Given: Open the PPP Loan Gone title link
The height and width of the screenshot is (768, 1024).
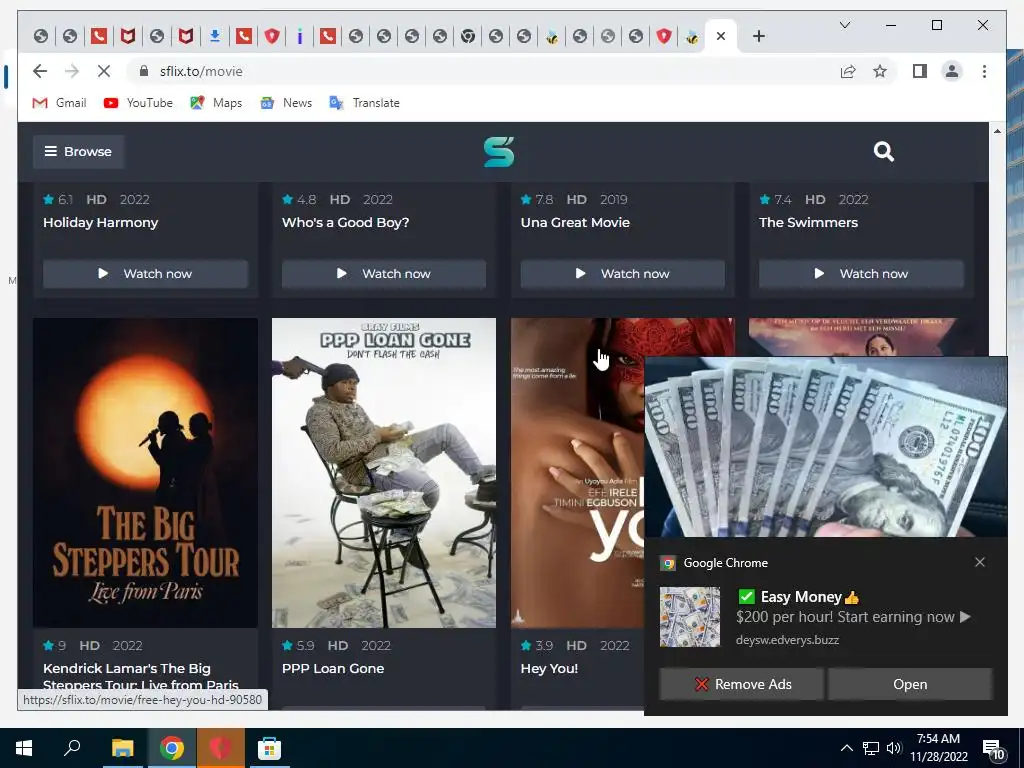Looking at the screenshot, I should click(333, 668).
